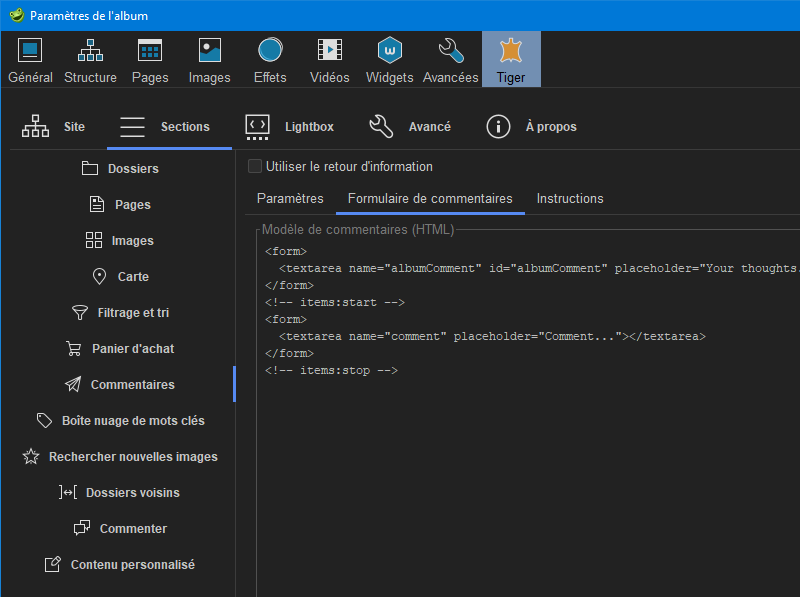
Task: Open the Lightbox tab
Action: (290, 127)
